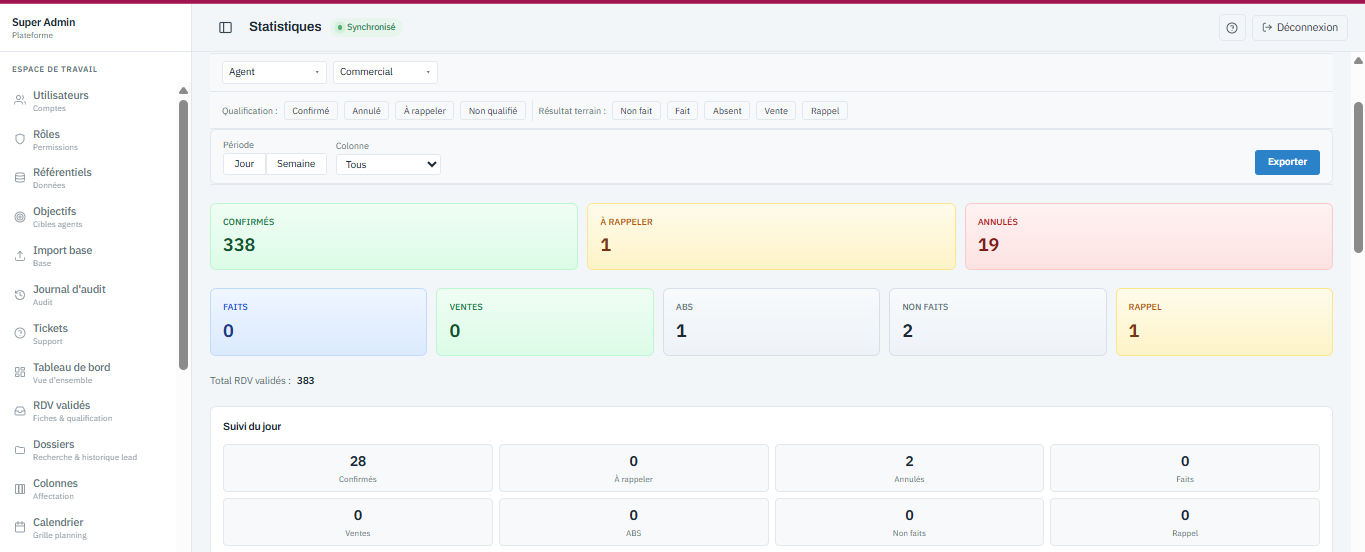Image resolution: width=1365 pixels, height=552 pixels.
Task: Open the Colonne Tous select box
Action: (388, 164)
